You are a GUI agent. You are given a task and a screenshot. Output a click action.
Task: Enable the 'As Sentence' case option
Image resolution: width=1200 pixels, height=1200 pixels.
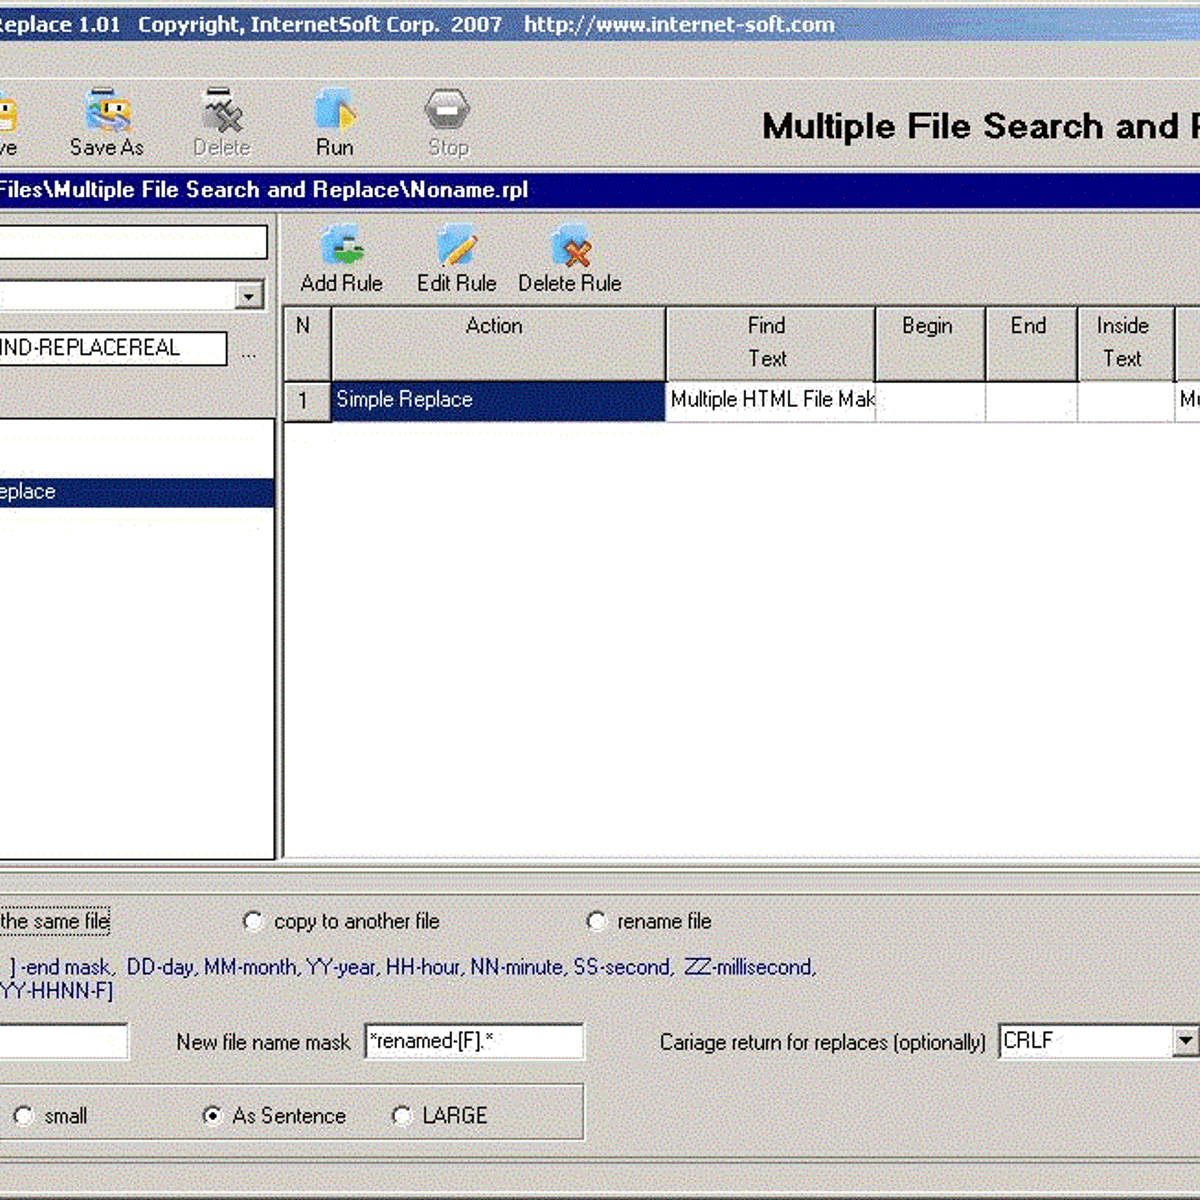point(213,1114)
